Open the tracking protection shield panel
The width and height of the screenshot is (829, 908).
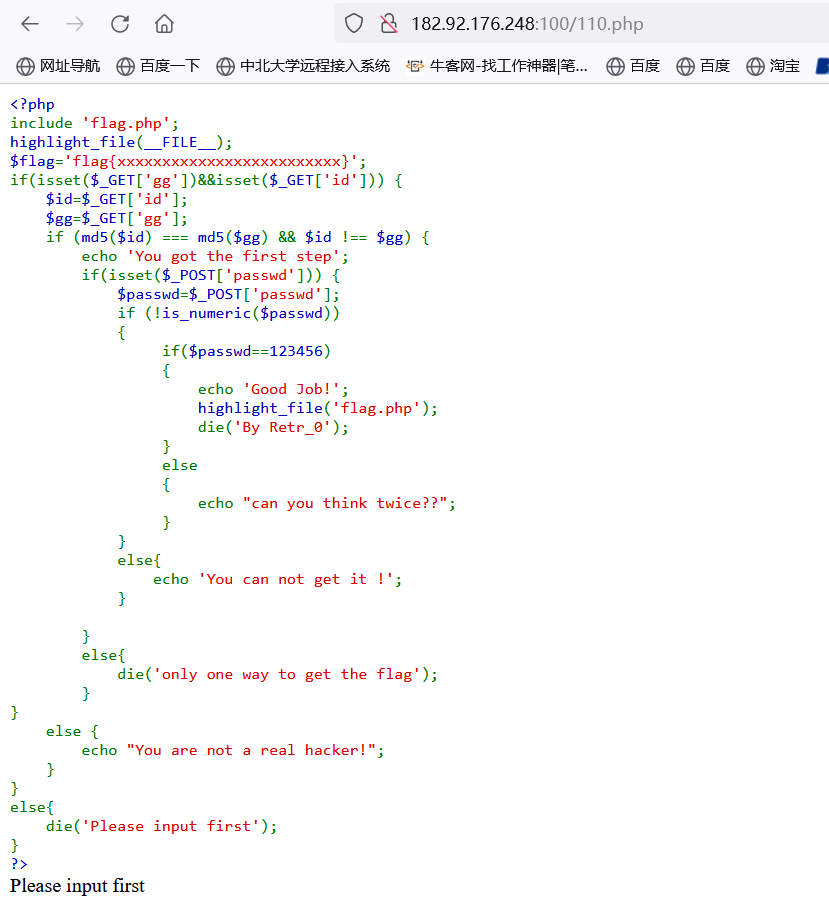[x=354, y=24]
